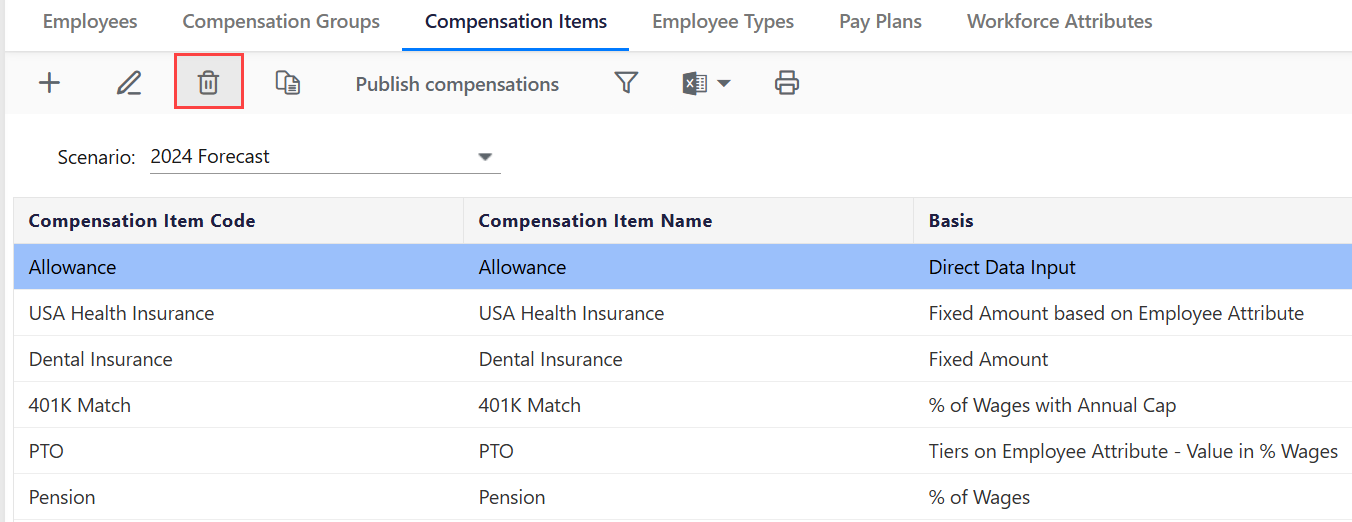Switch to the Employees tab
1352x522 pixels.
90,22
